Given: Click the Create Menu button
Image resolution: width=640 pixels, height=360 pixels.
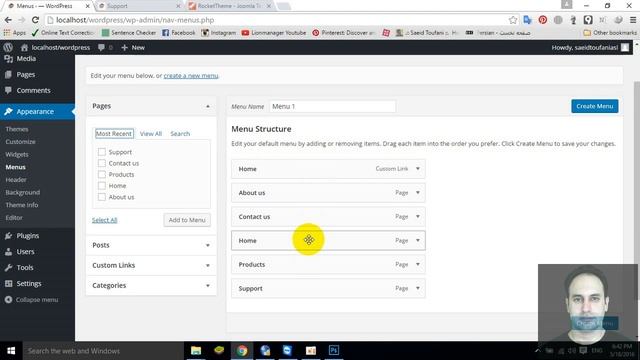Looking at the screenshot, I should [x=595, y=106].
